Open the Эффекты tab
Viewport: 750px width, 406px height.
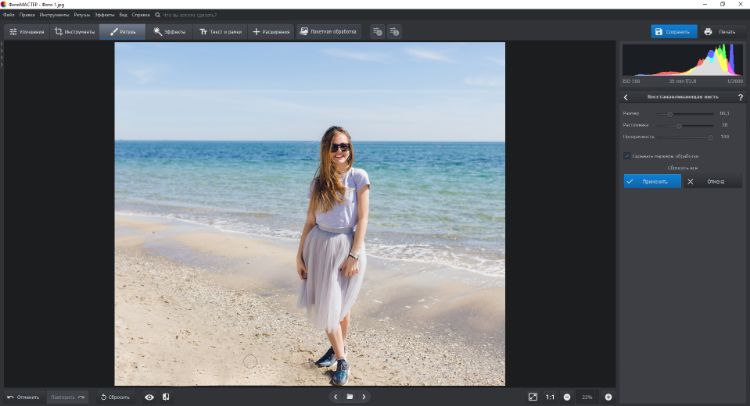coord(171,32)
